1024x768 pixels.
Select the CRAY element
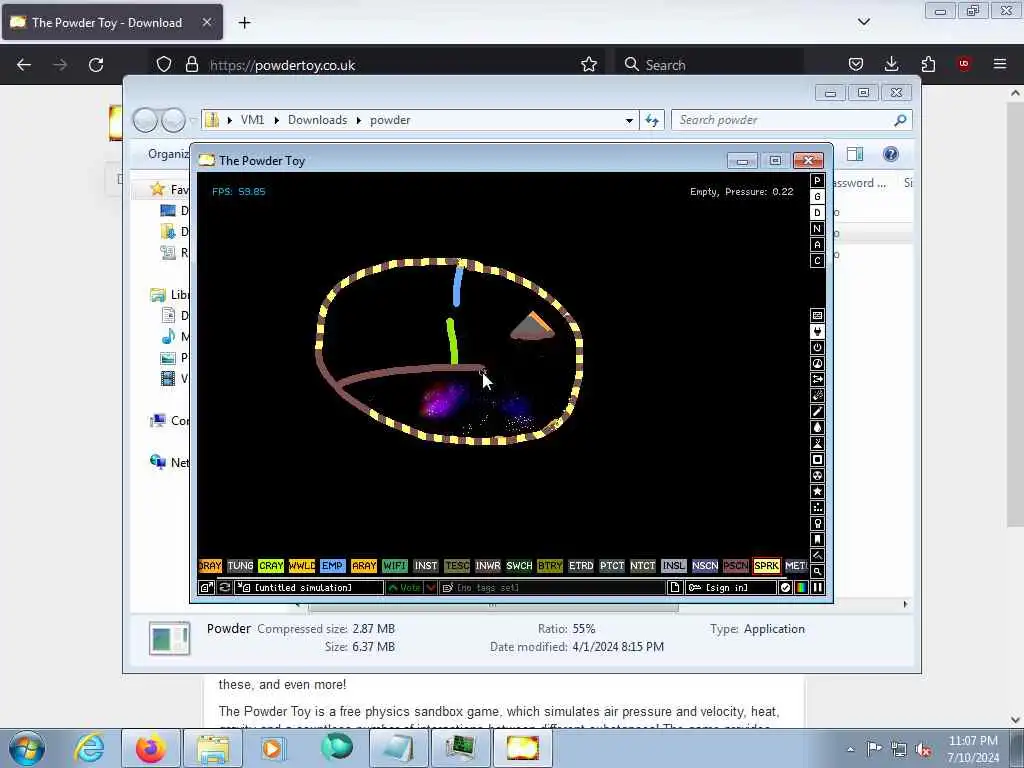[x=271, y=566]
